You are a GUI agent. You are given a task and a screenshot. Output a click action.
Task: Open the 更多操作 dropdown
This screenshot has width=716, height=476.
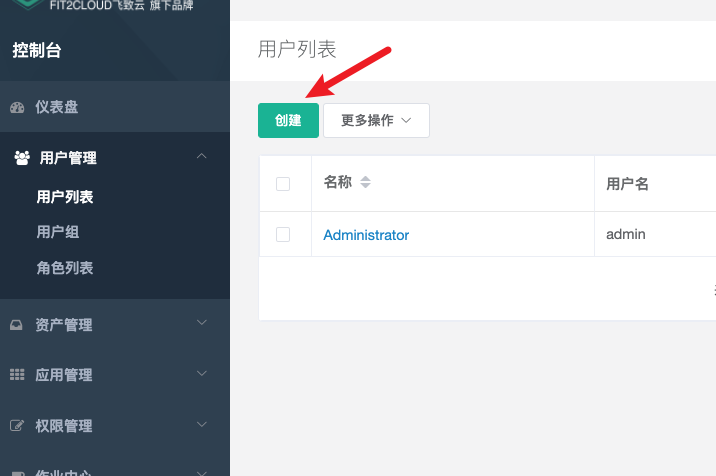click(376, 120)
